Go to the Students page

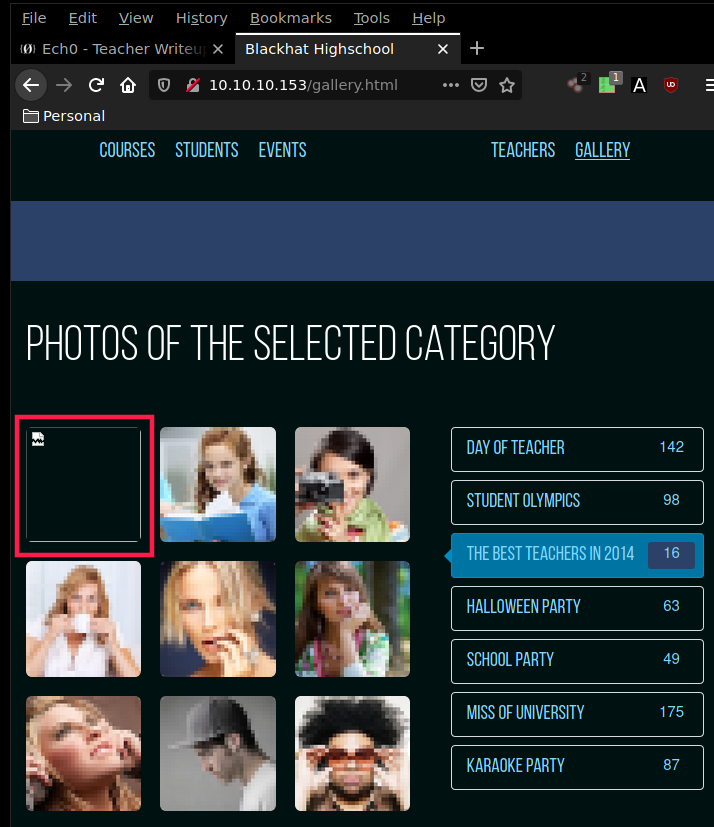(207, 150)
